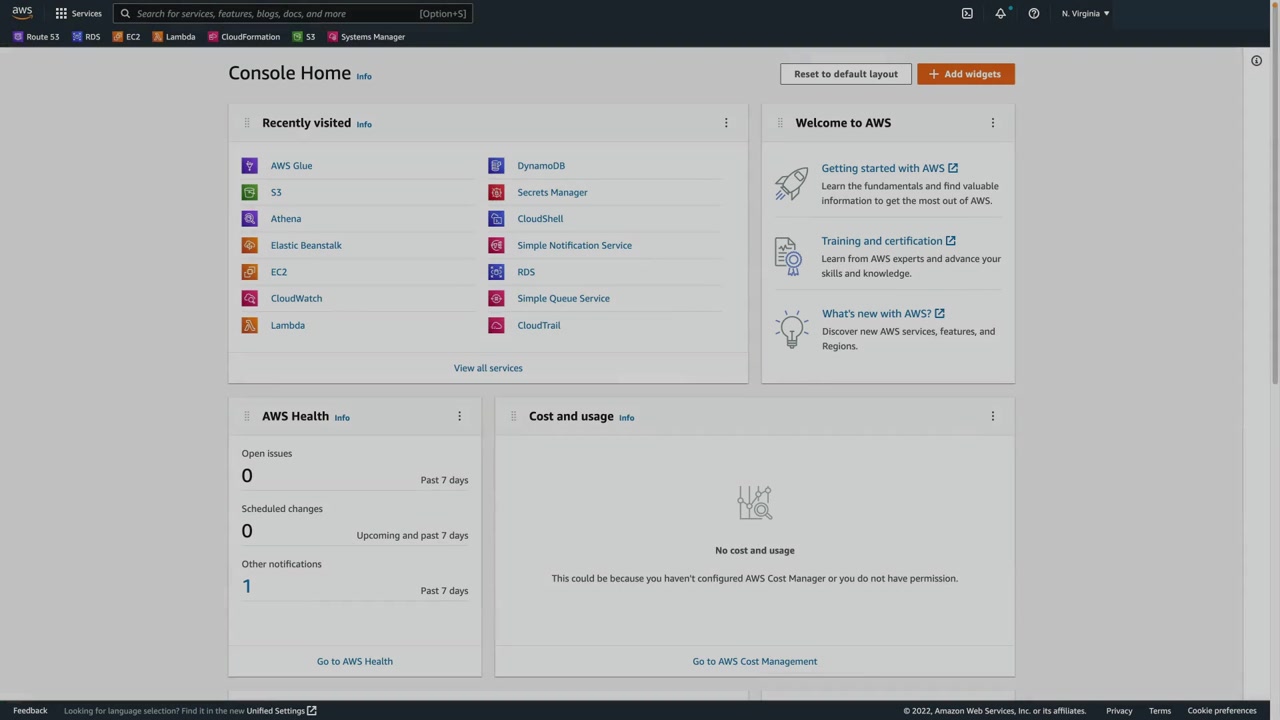Open the page info panel icon
The image size is (1280, 720).
coord(1256,61)
